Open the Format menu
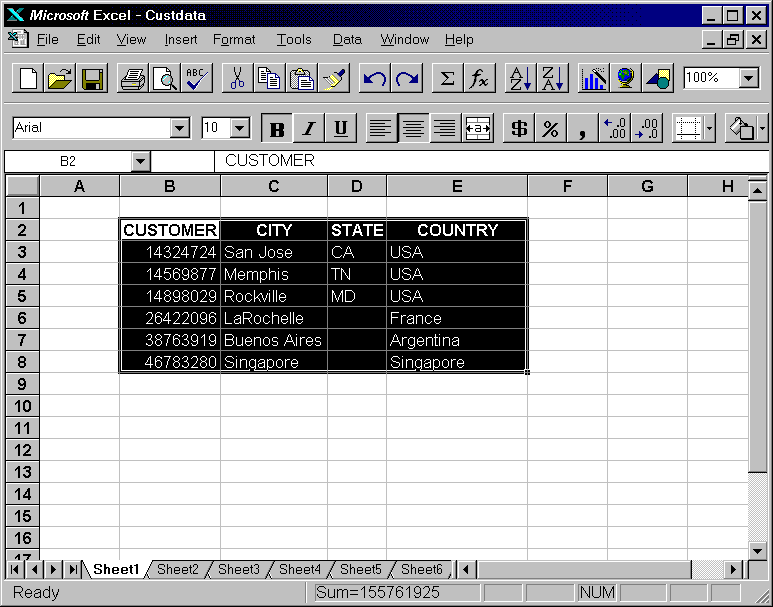 [234, 40]
